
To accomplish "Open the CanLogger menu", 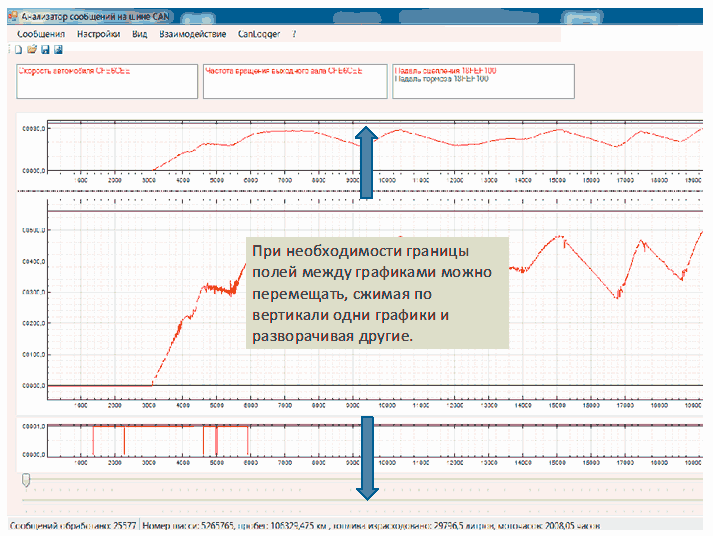I will coord(258,33).
